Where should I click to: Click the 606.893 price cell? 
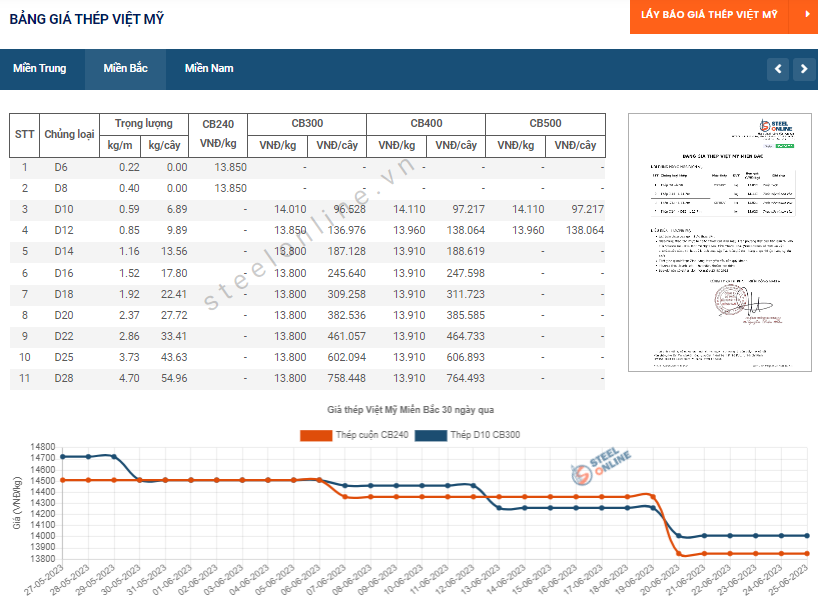coord(465,357)
